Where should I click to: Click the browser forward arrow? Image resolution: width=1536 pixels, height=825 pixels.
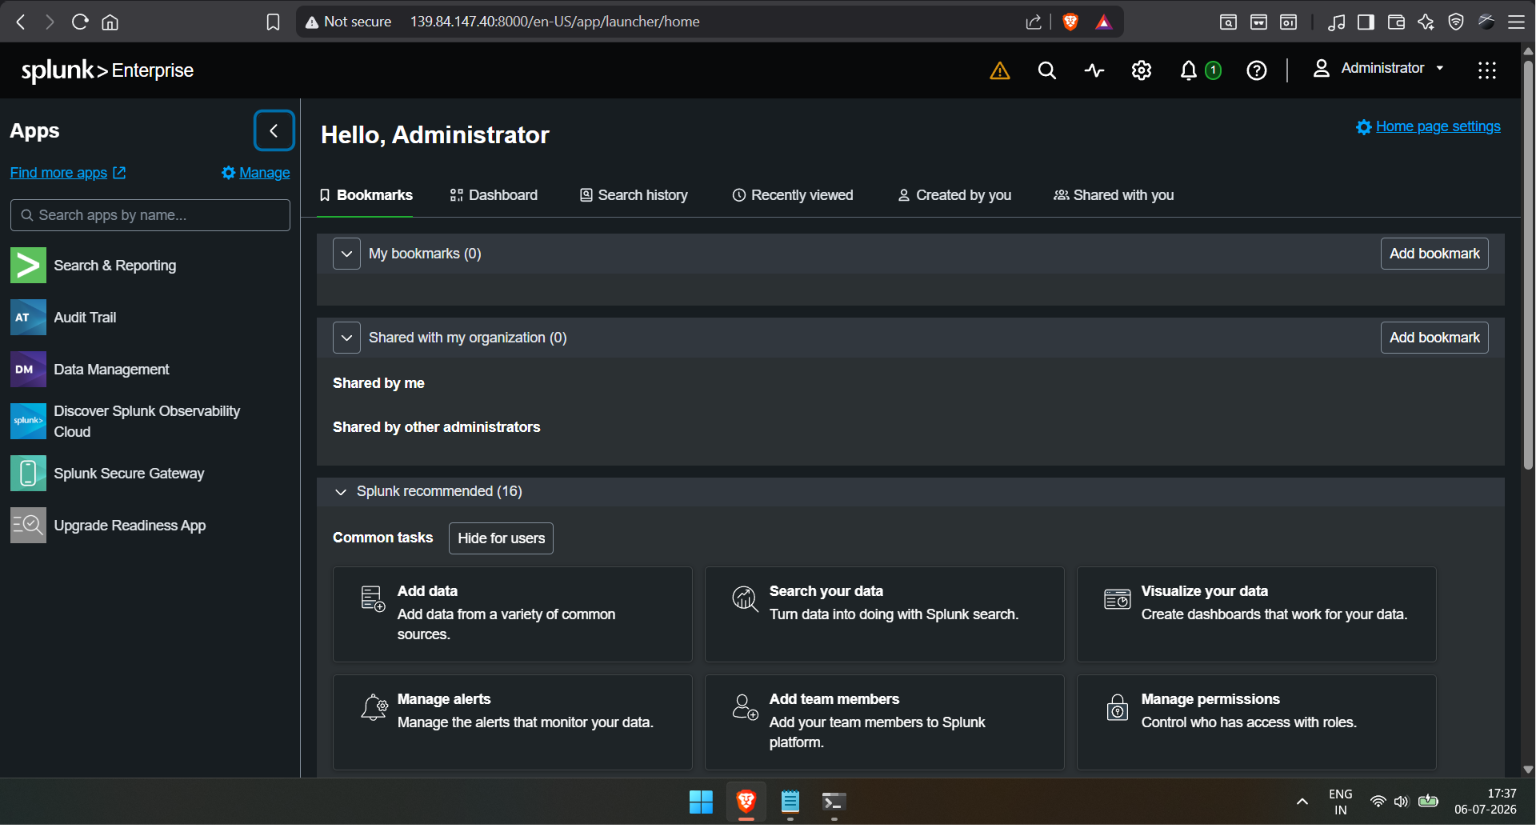tap(49, 22)
